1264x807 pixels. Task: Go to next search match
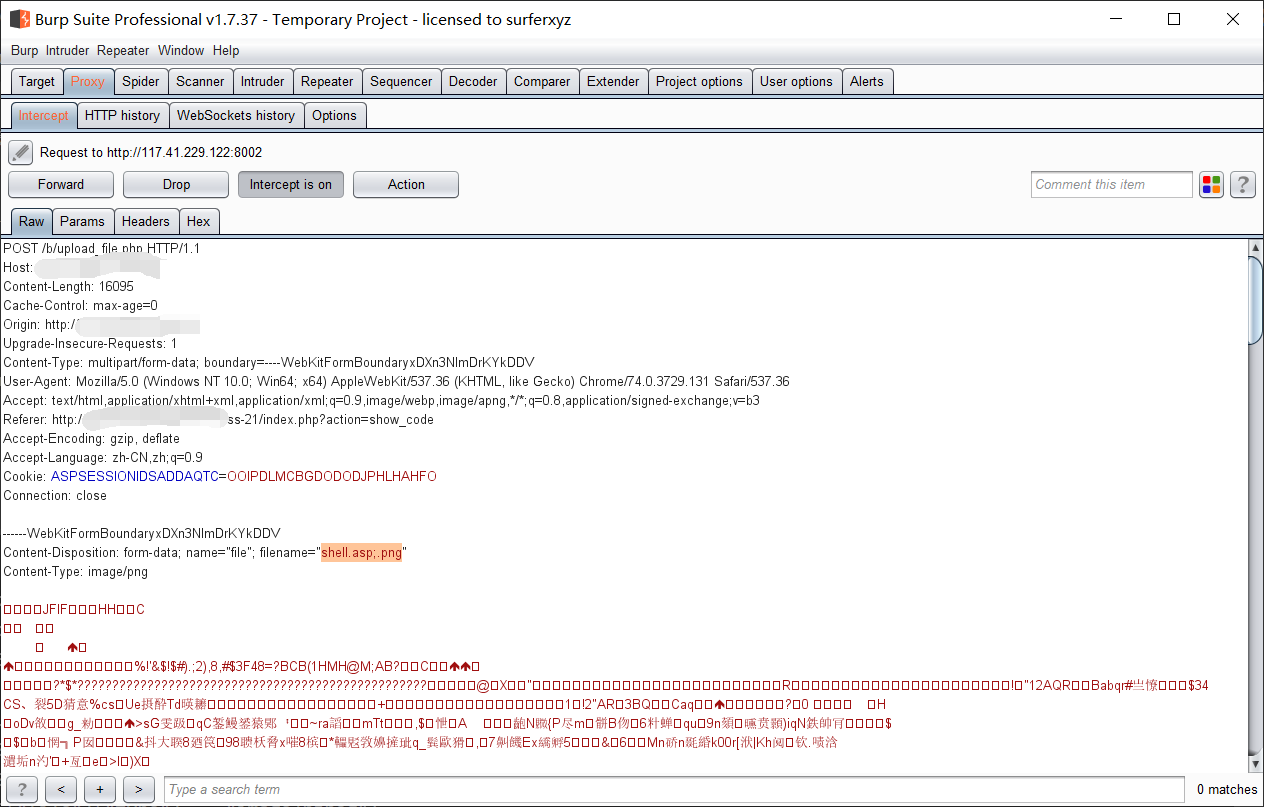[139, 789]
